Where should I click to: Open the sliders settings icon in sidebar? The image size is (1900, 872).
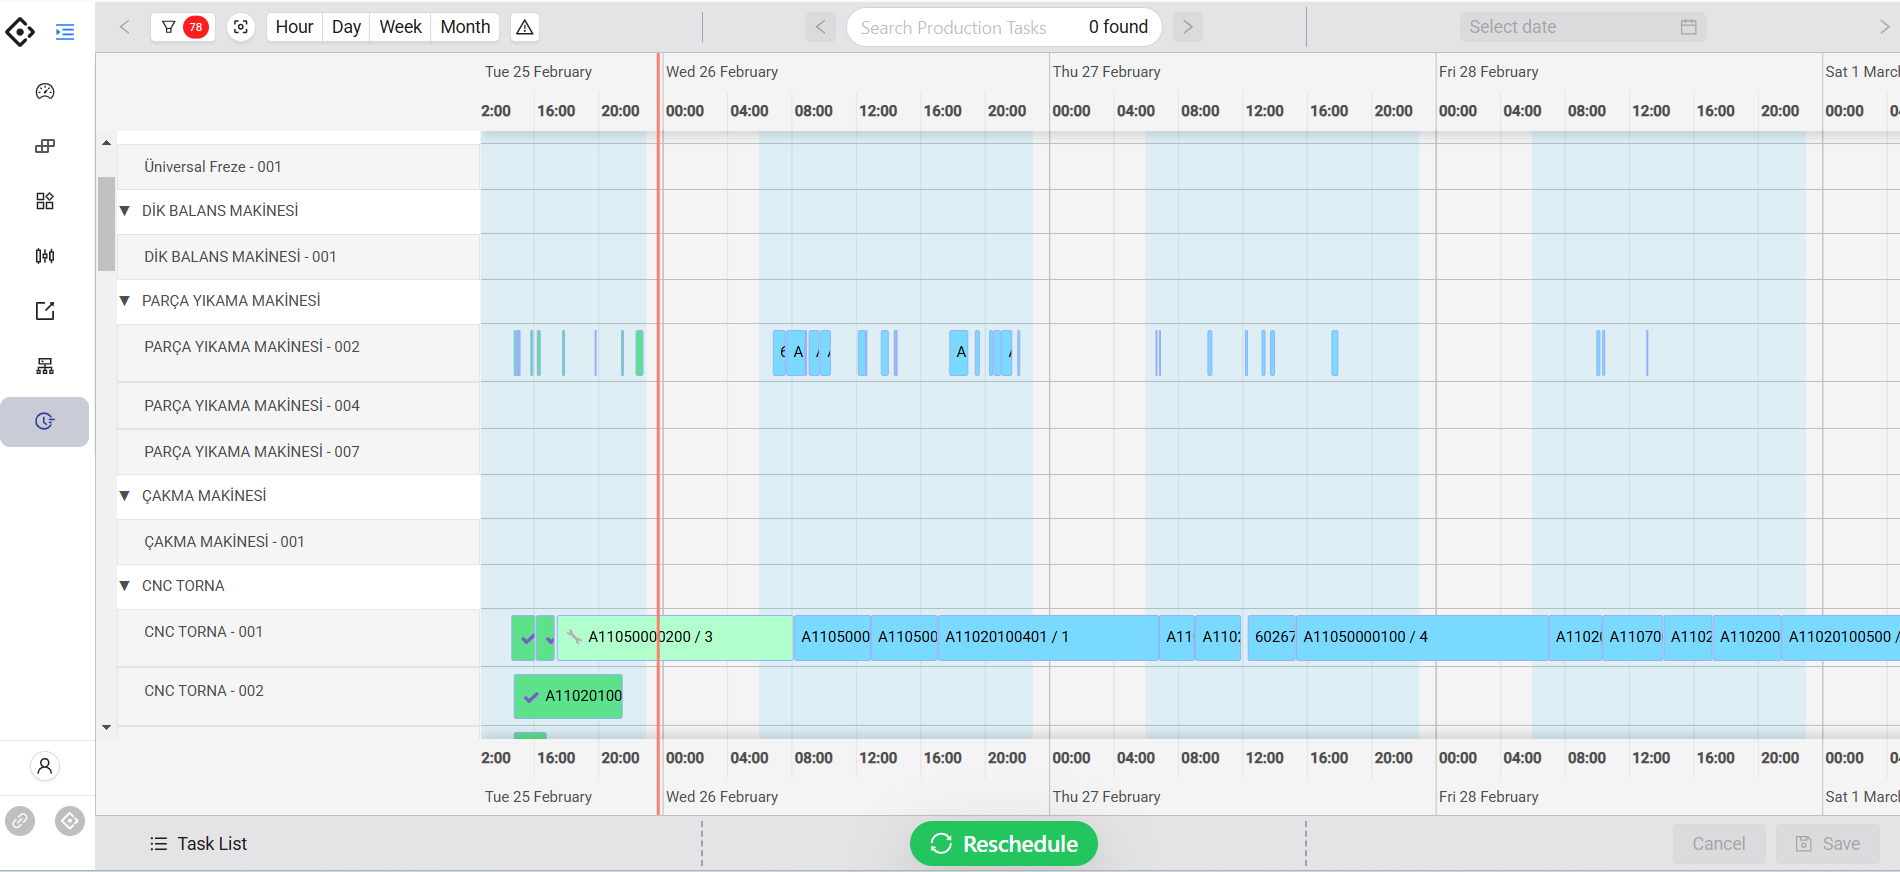pos(45,256)
